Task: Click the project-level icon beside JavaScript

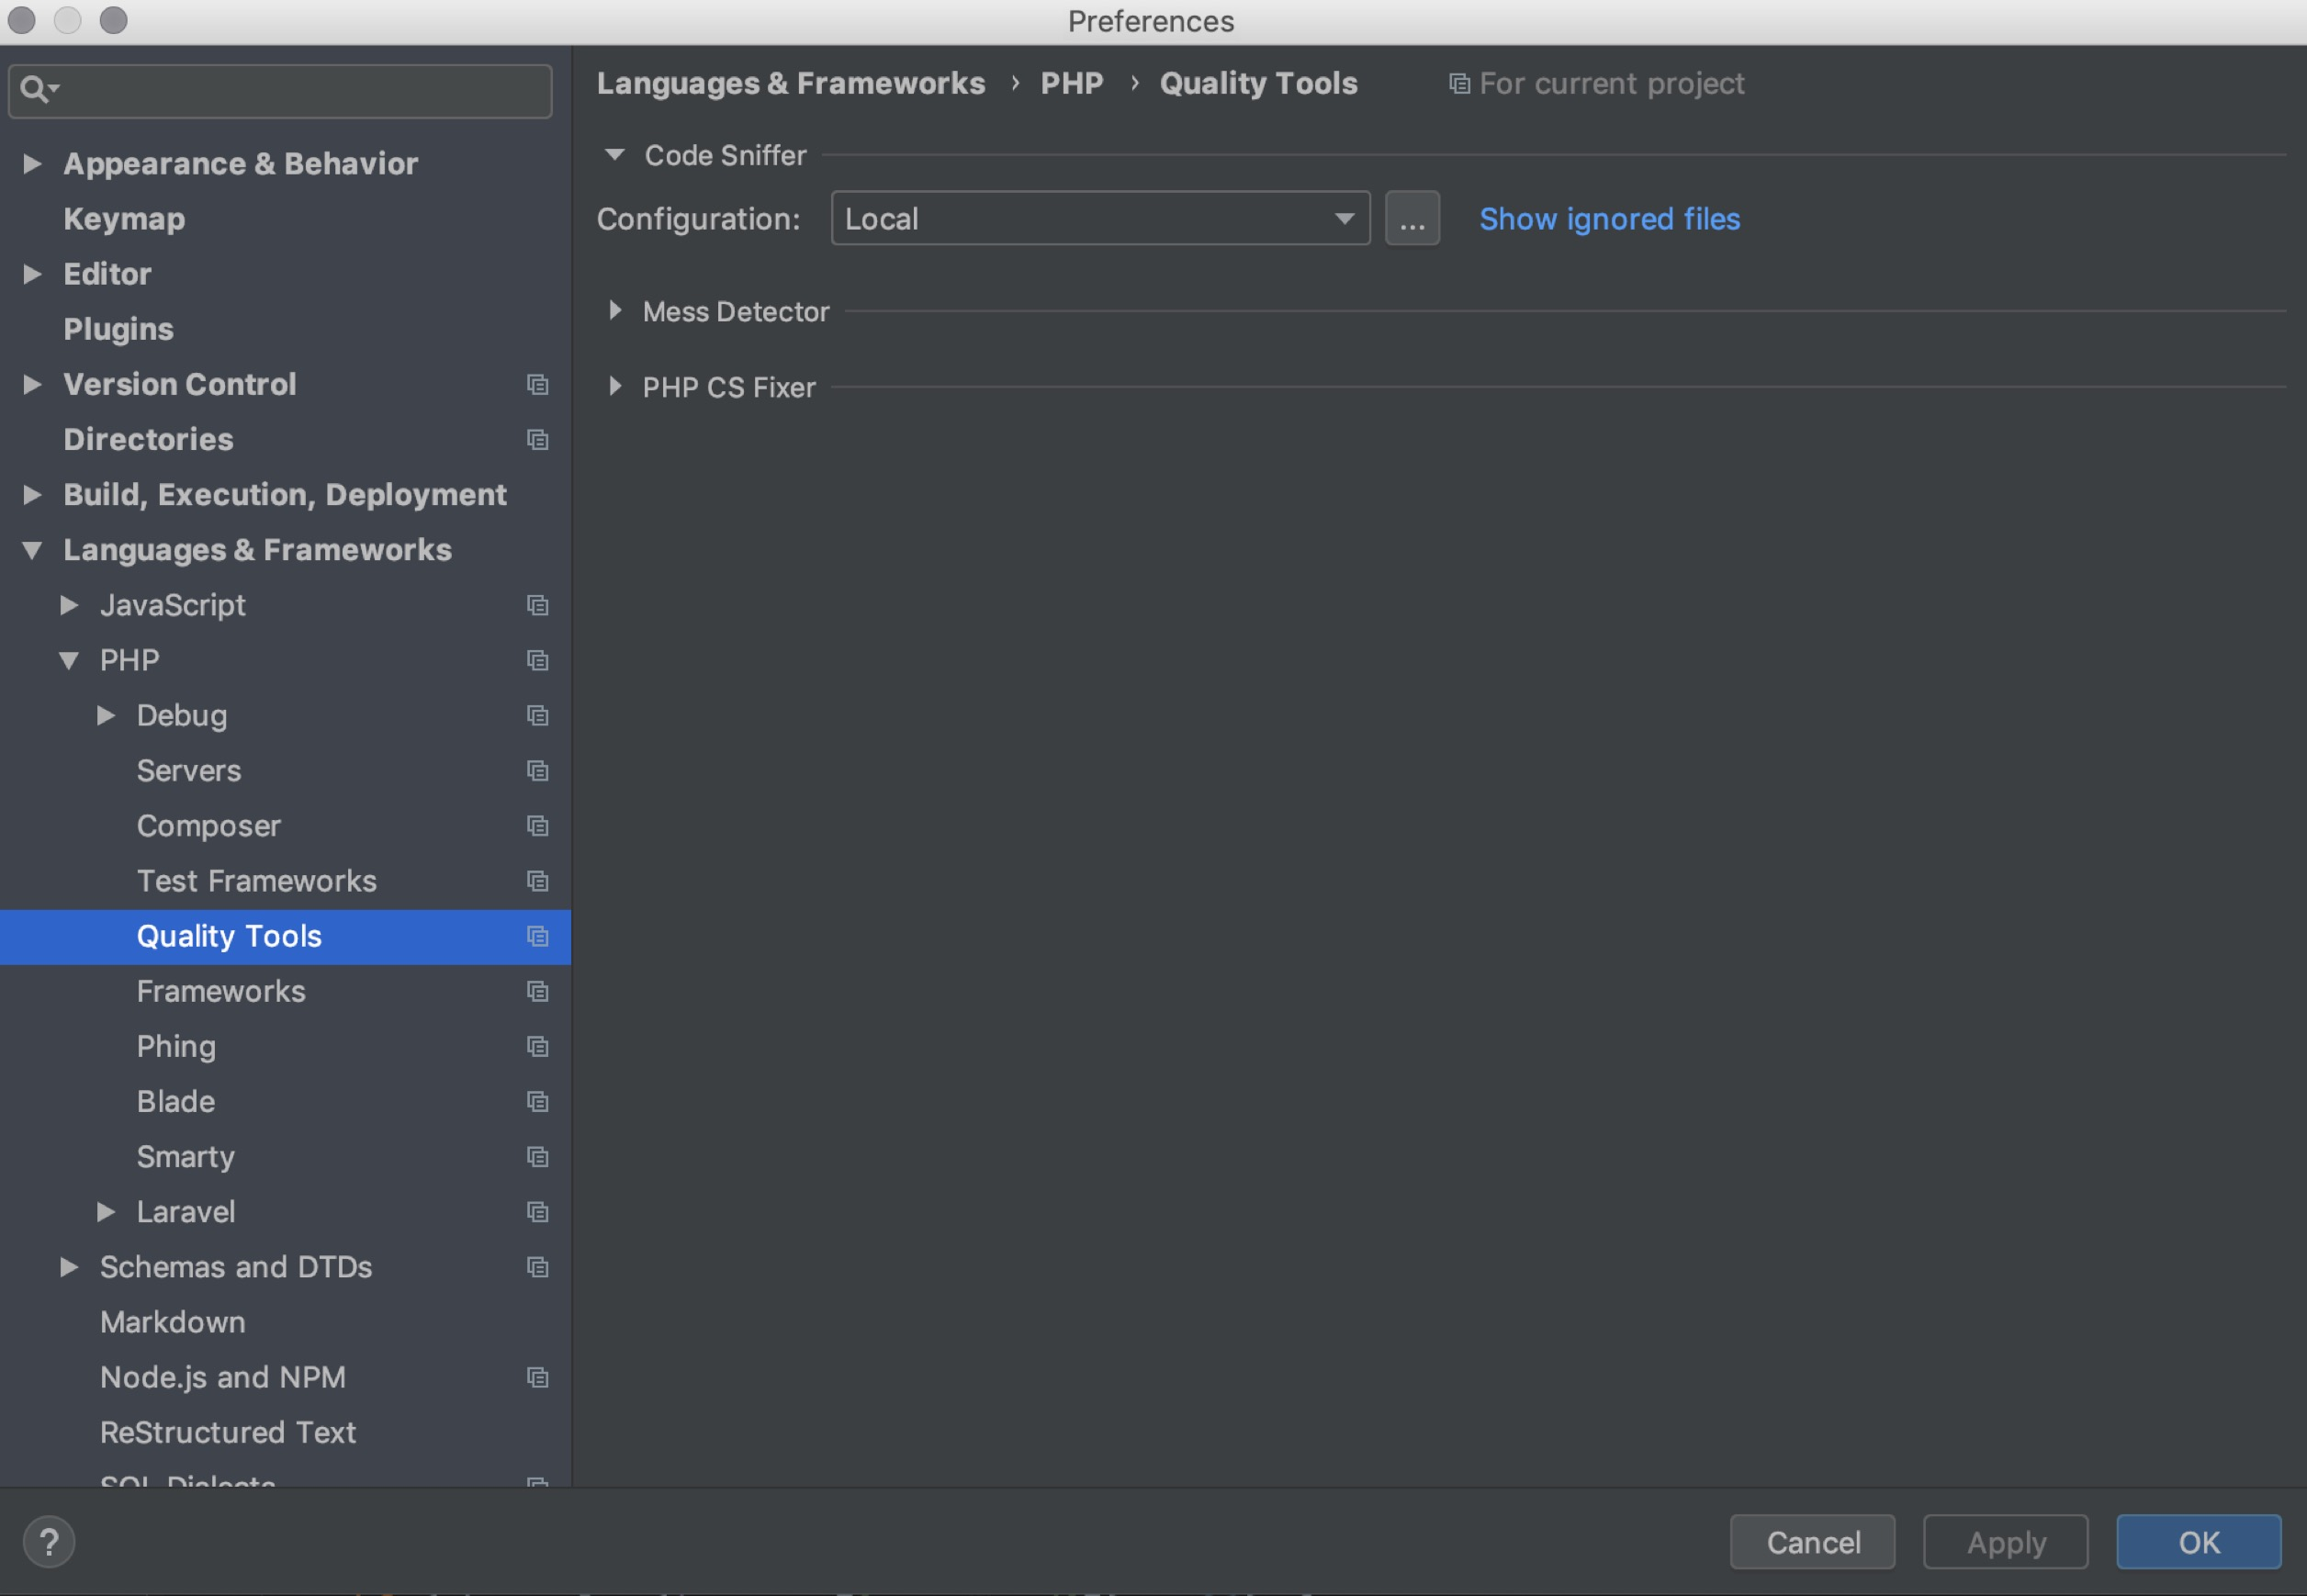Action: point(538,606)
